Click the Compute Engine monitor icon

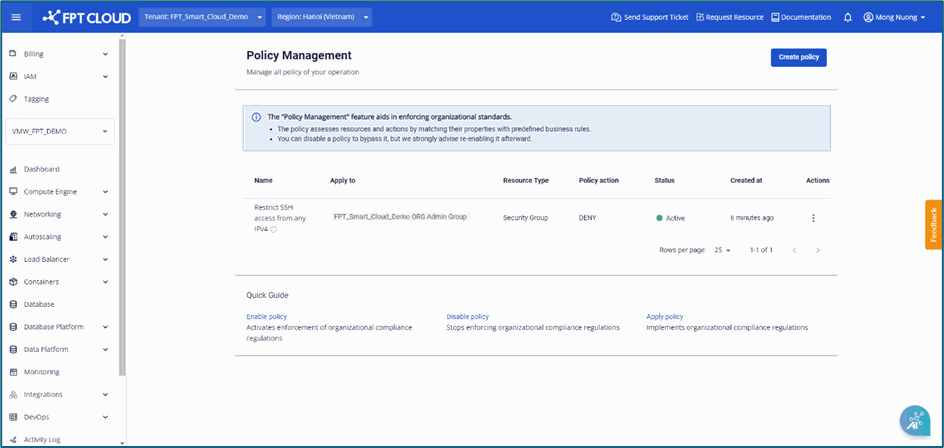[x=13, y=191]
